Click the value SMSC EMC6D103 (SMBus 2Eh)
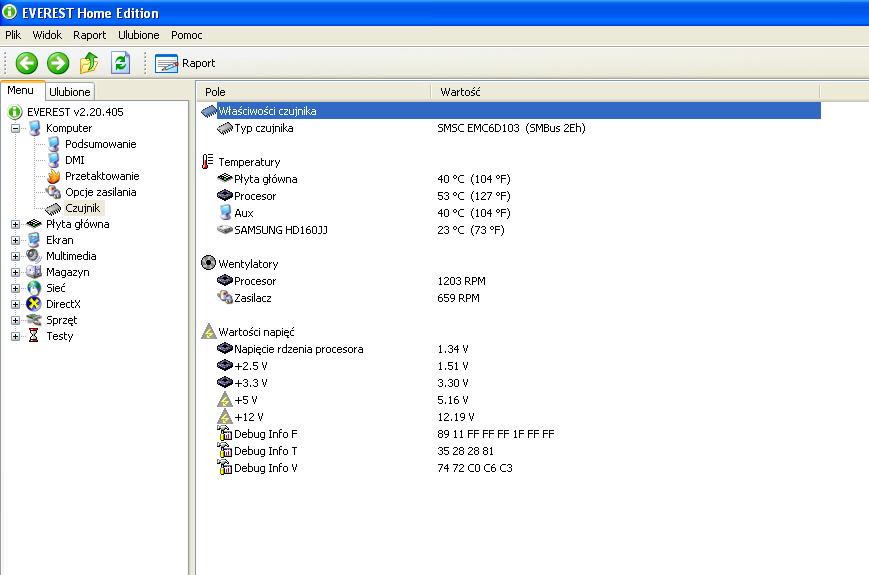The image size is (869, 575). [x=511, y=128]
